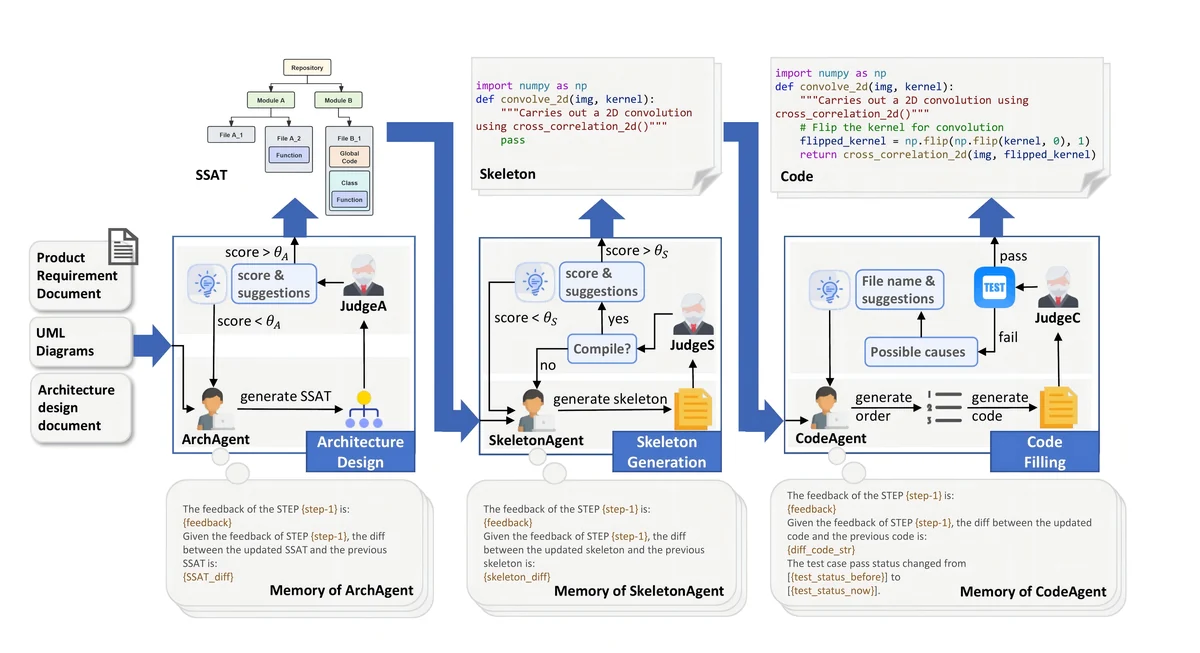Click the document icon beside Product Requirement Document
This screenshot has height=653, width=1200.
[x=123, y=246]
